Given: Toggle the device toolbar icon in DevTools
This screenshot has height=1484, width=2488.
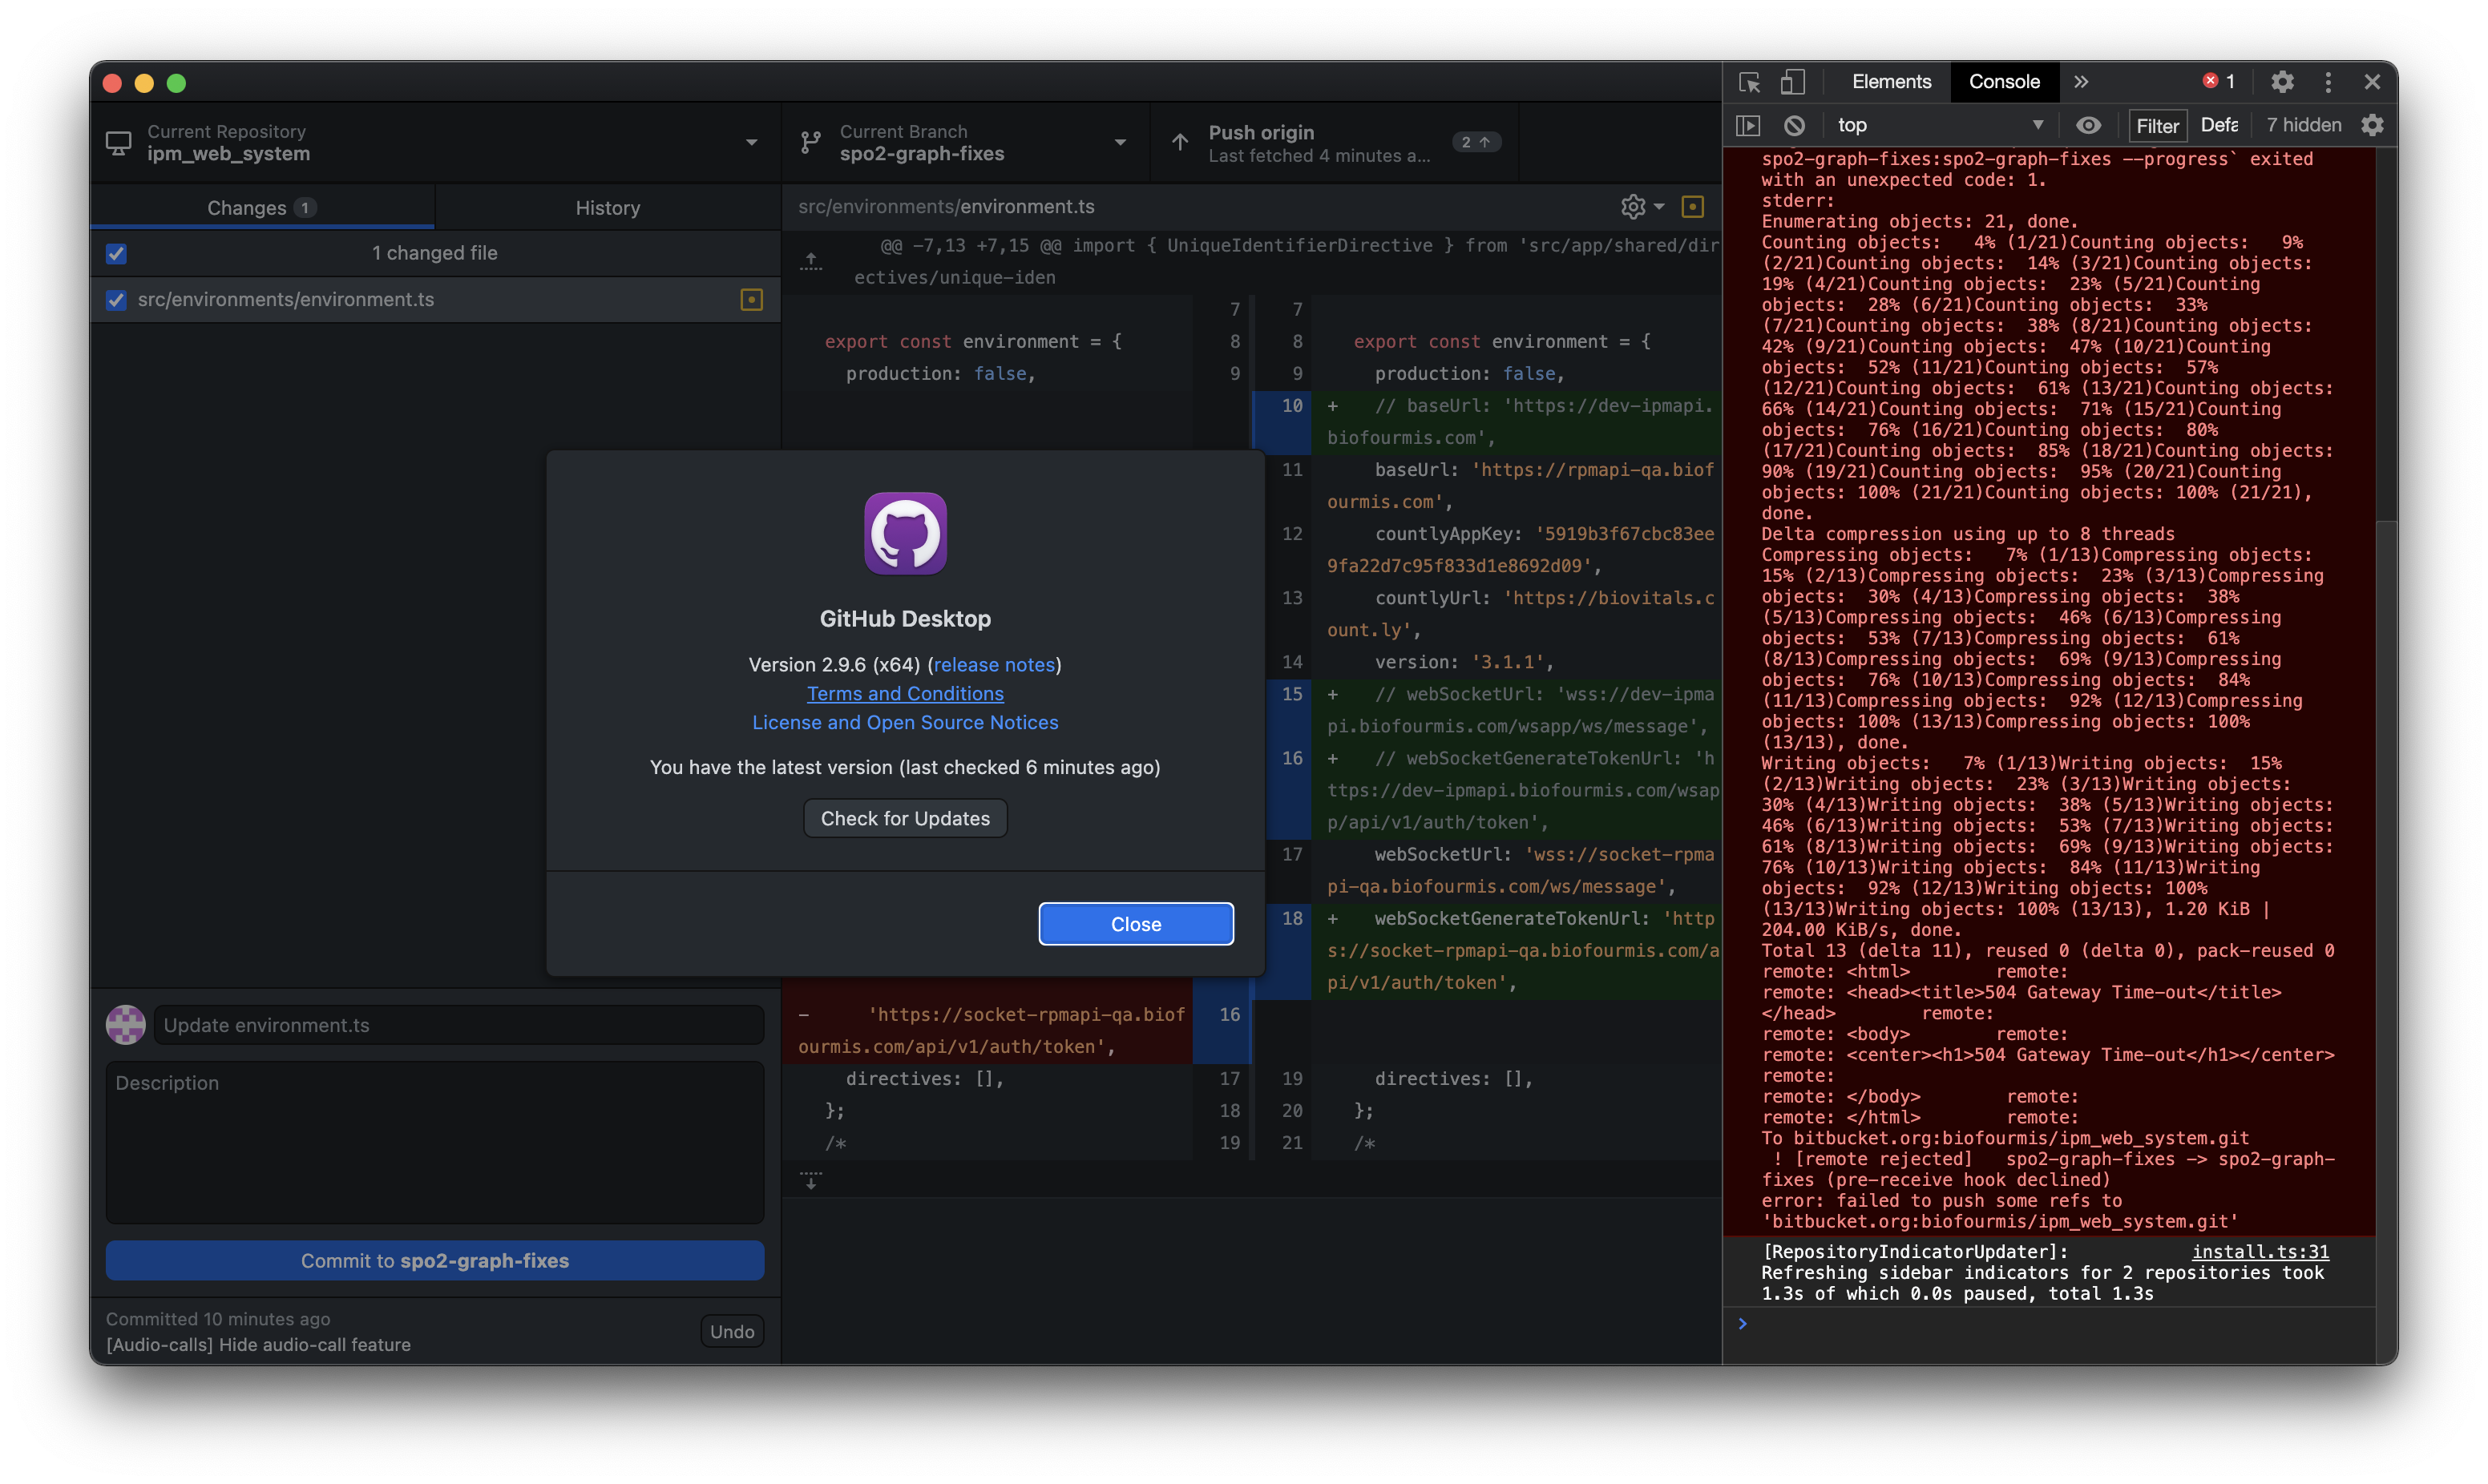Looking at the screenshot, I should coord(1792,82).
